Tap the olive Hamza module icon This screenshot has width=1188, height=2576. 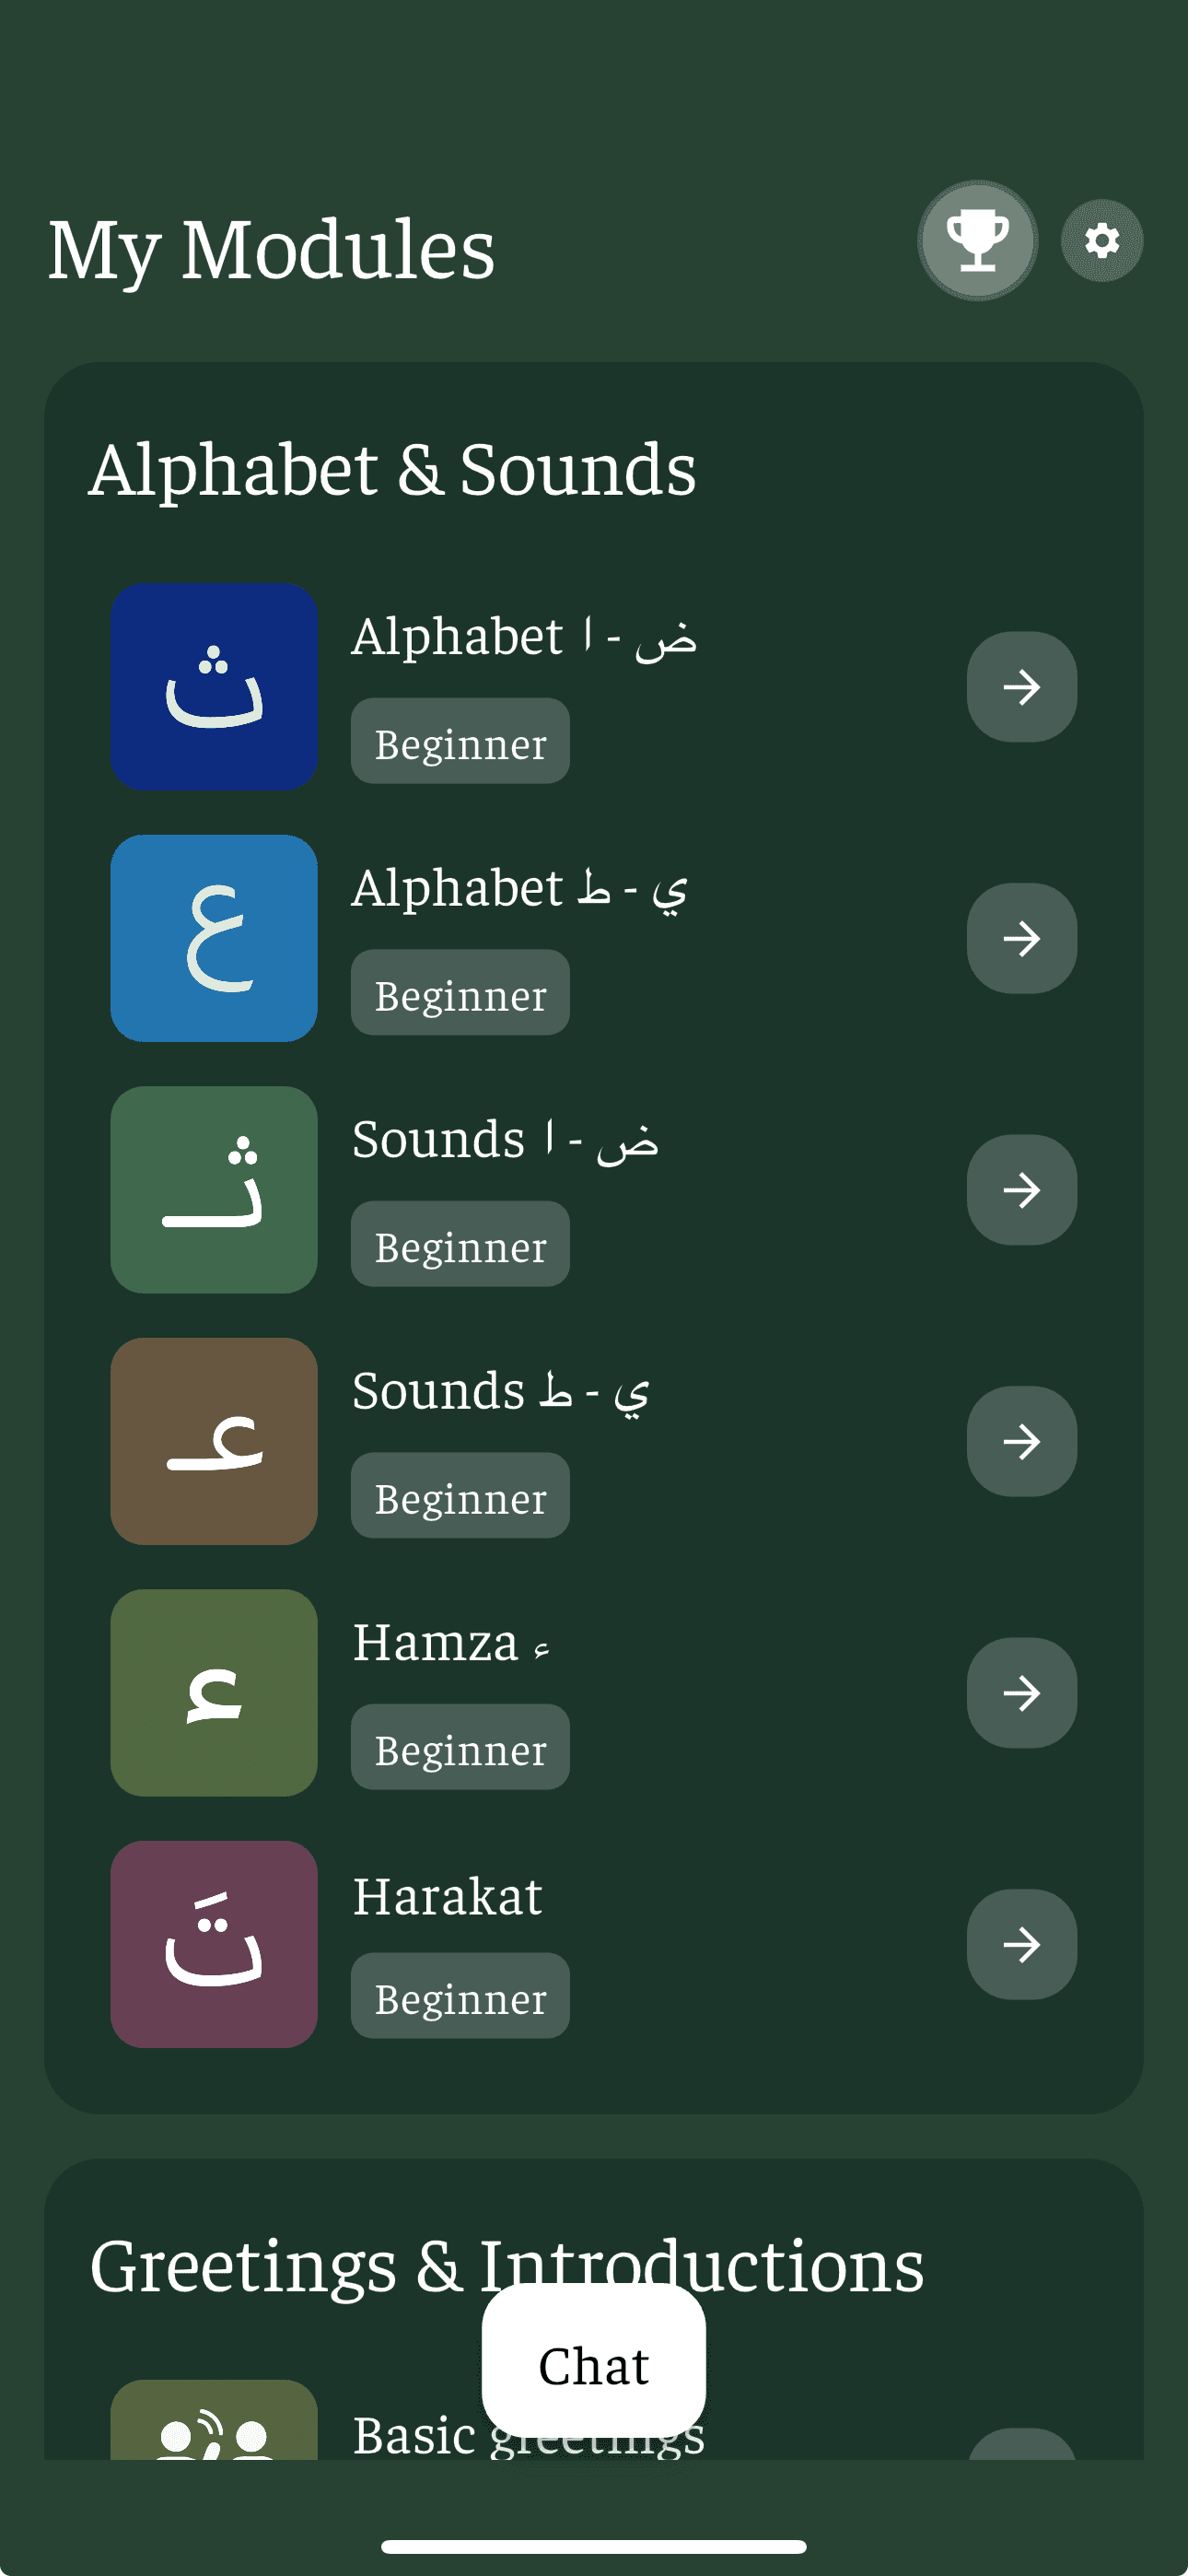tap(214, 1693)
